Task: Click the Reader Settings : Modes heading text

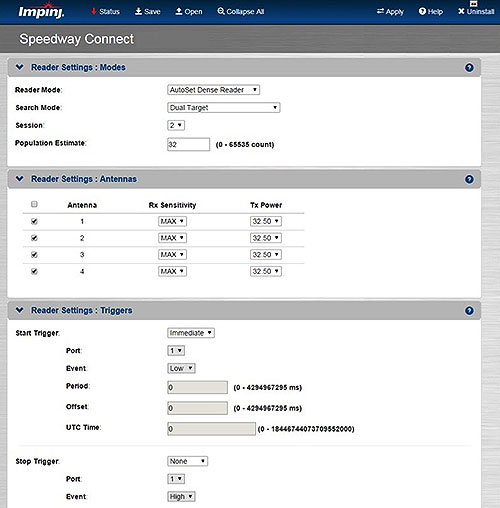Action: [x=78, y=67]
